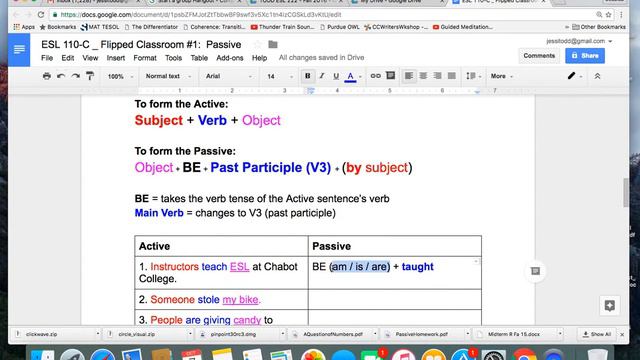Image resolution: width=640 pixels, height=360 pixels.
Task: Open the Normal text style dropdown
Action: [168, 76]
